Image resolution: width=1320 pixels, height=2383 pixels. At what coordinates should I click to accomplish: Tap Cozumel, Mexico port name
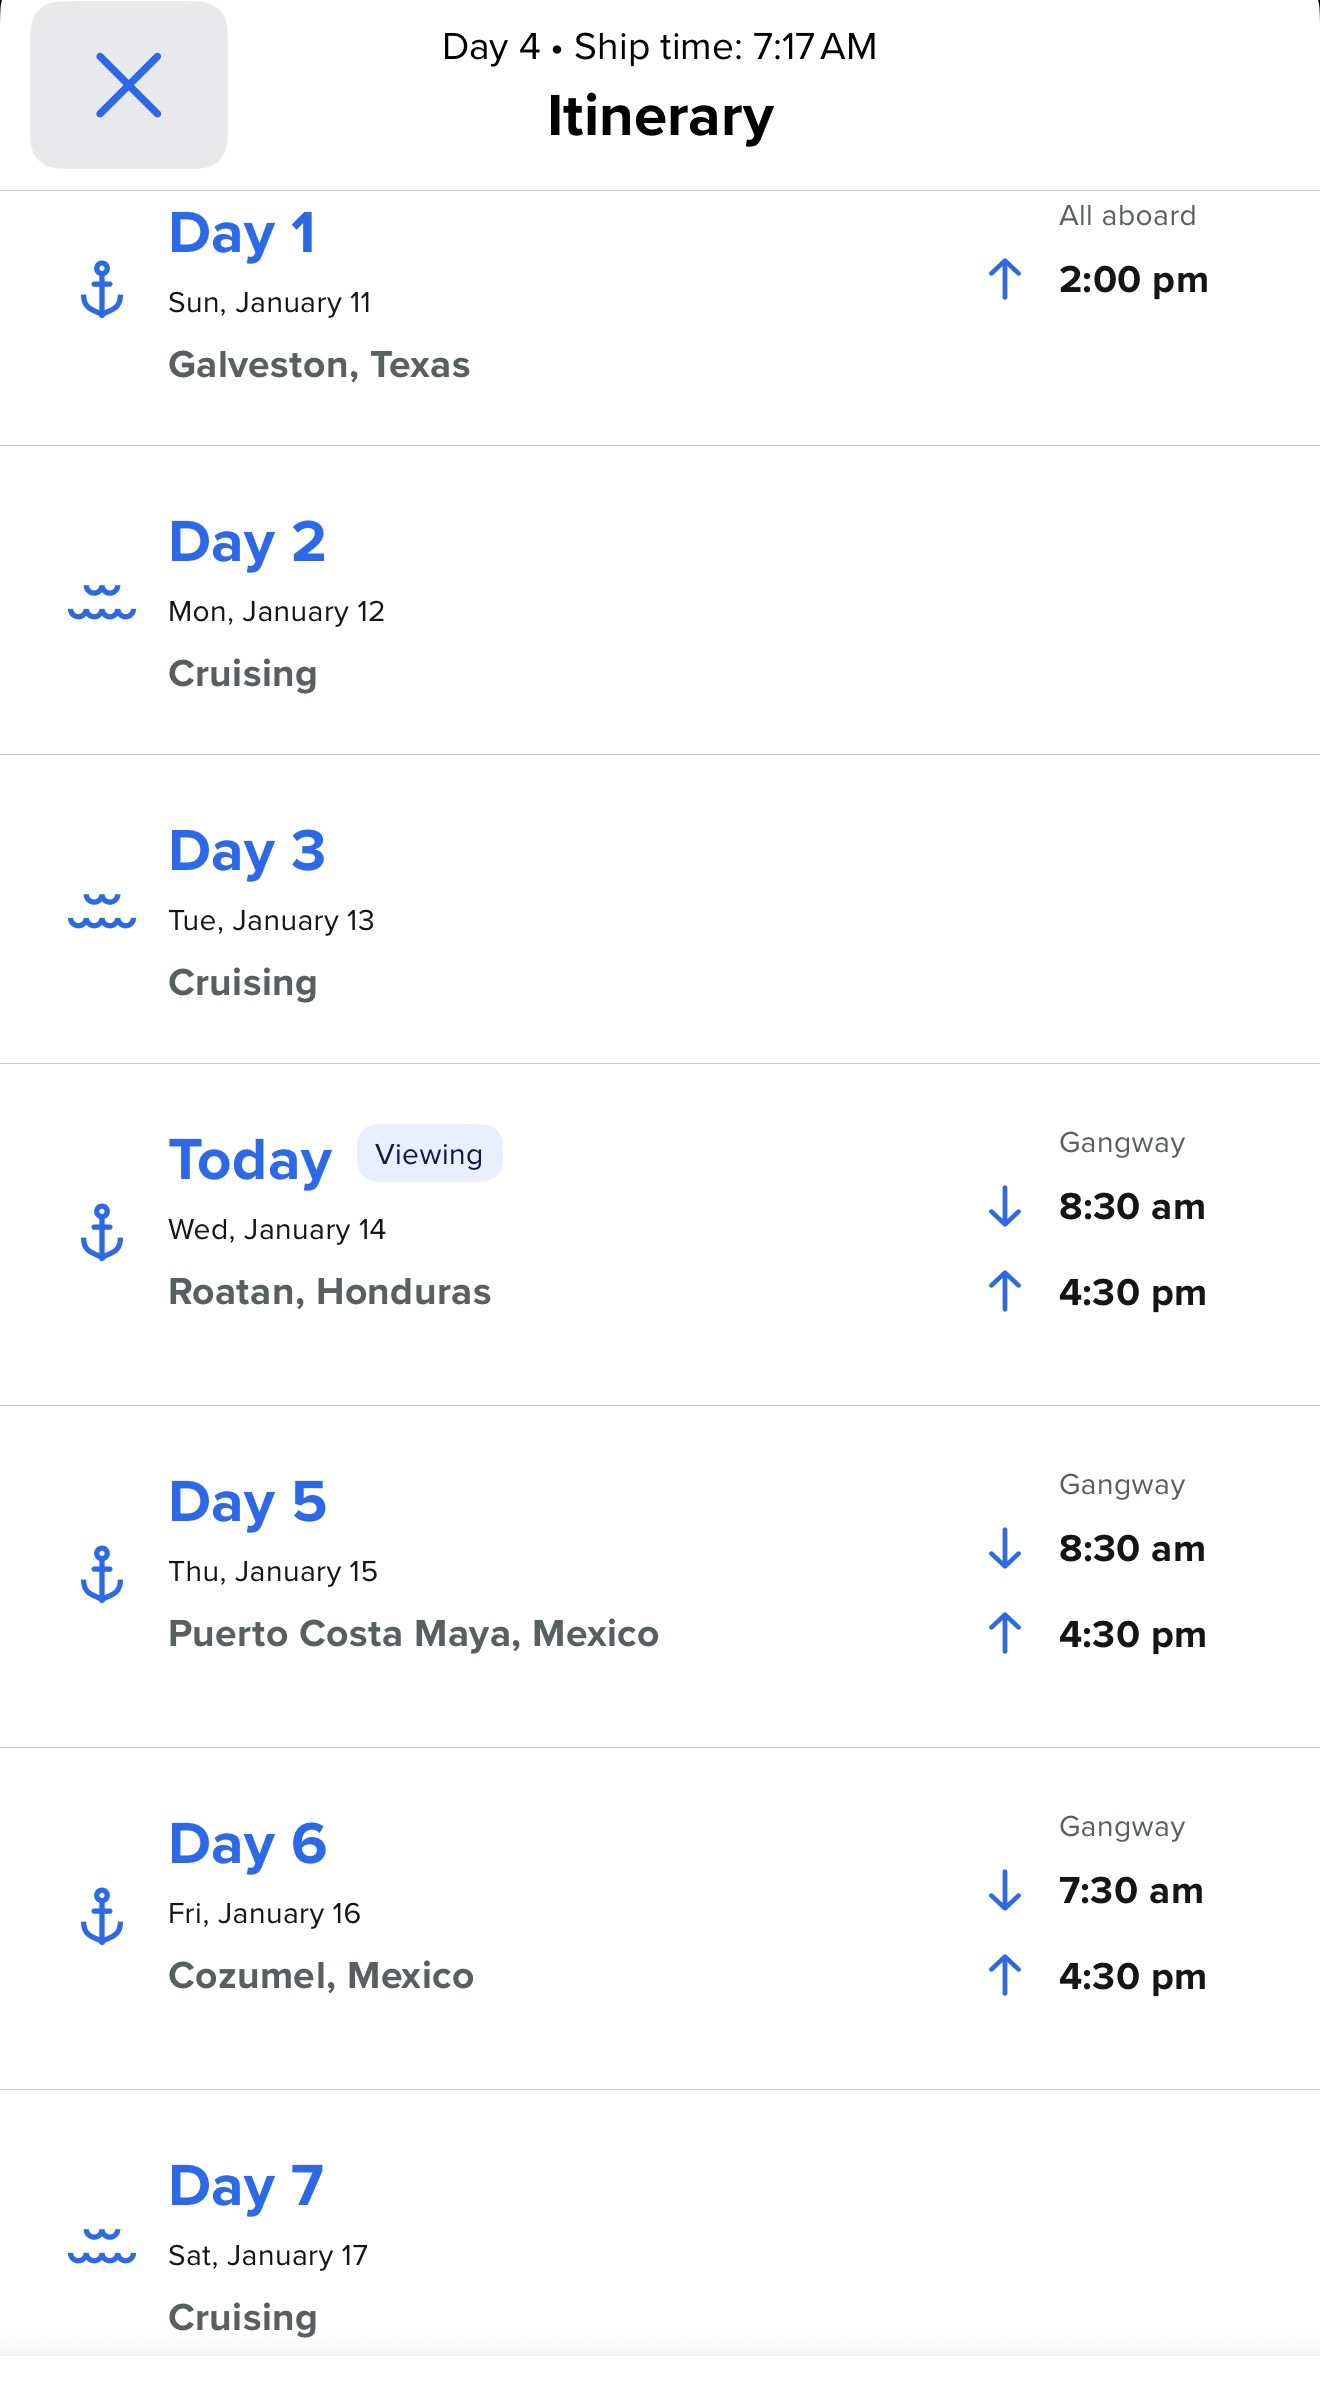click(x=321, y=1975)
